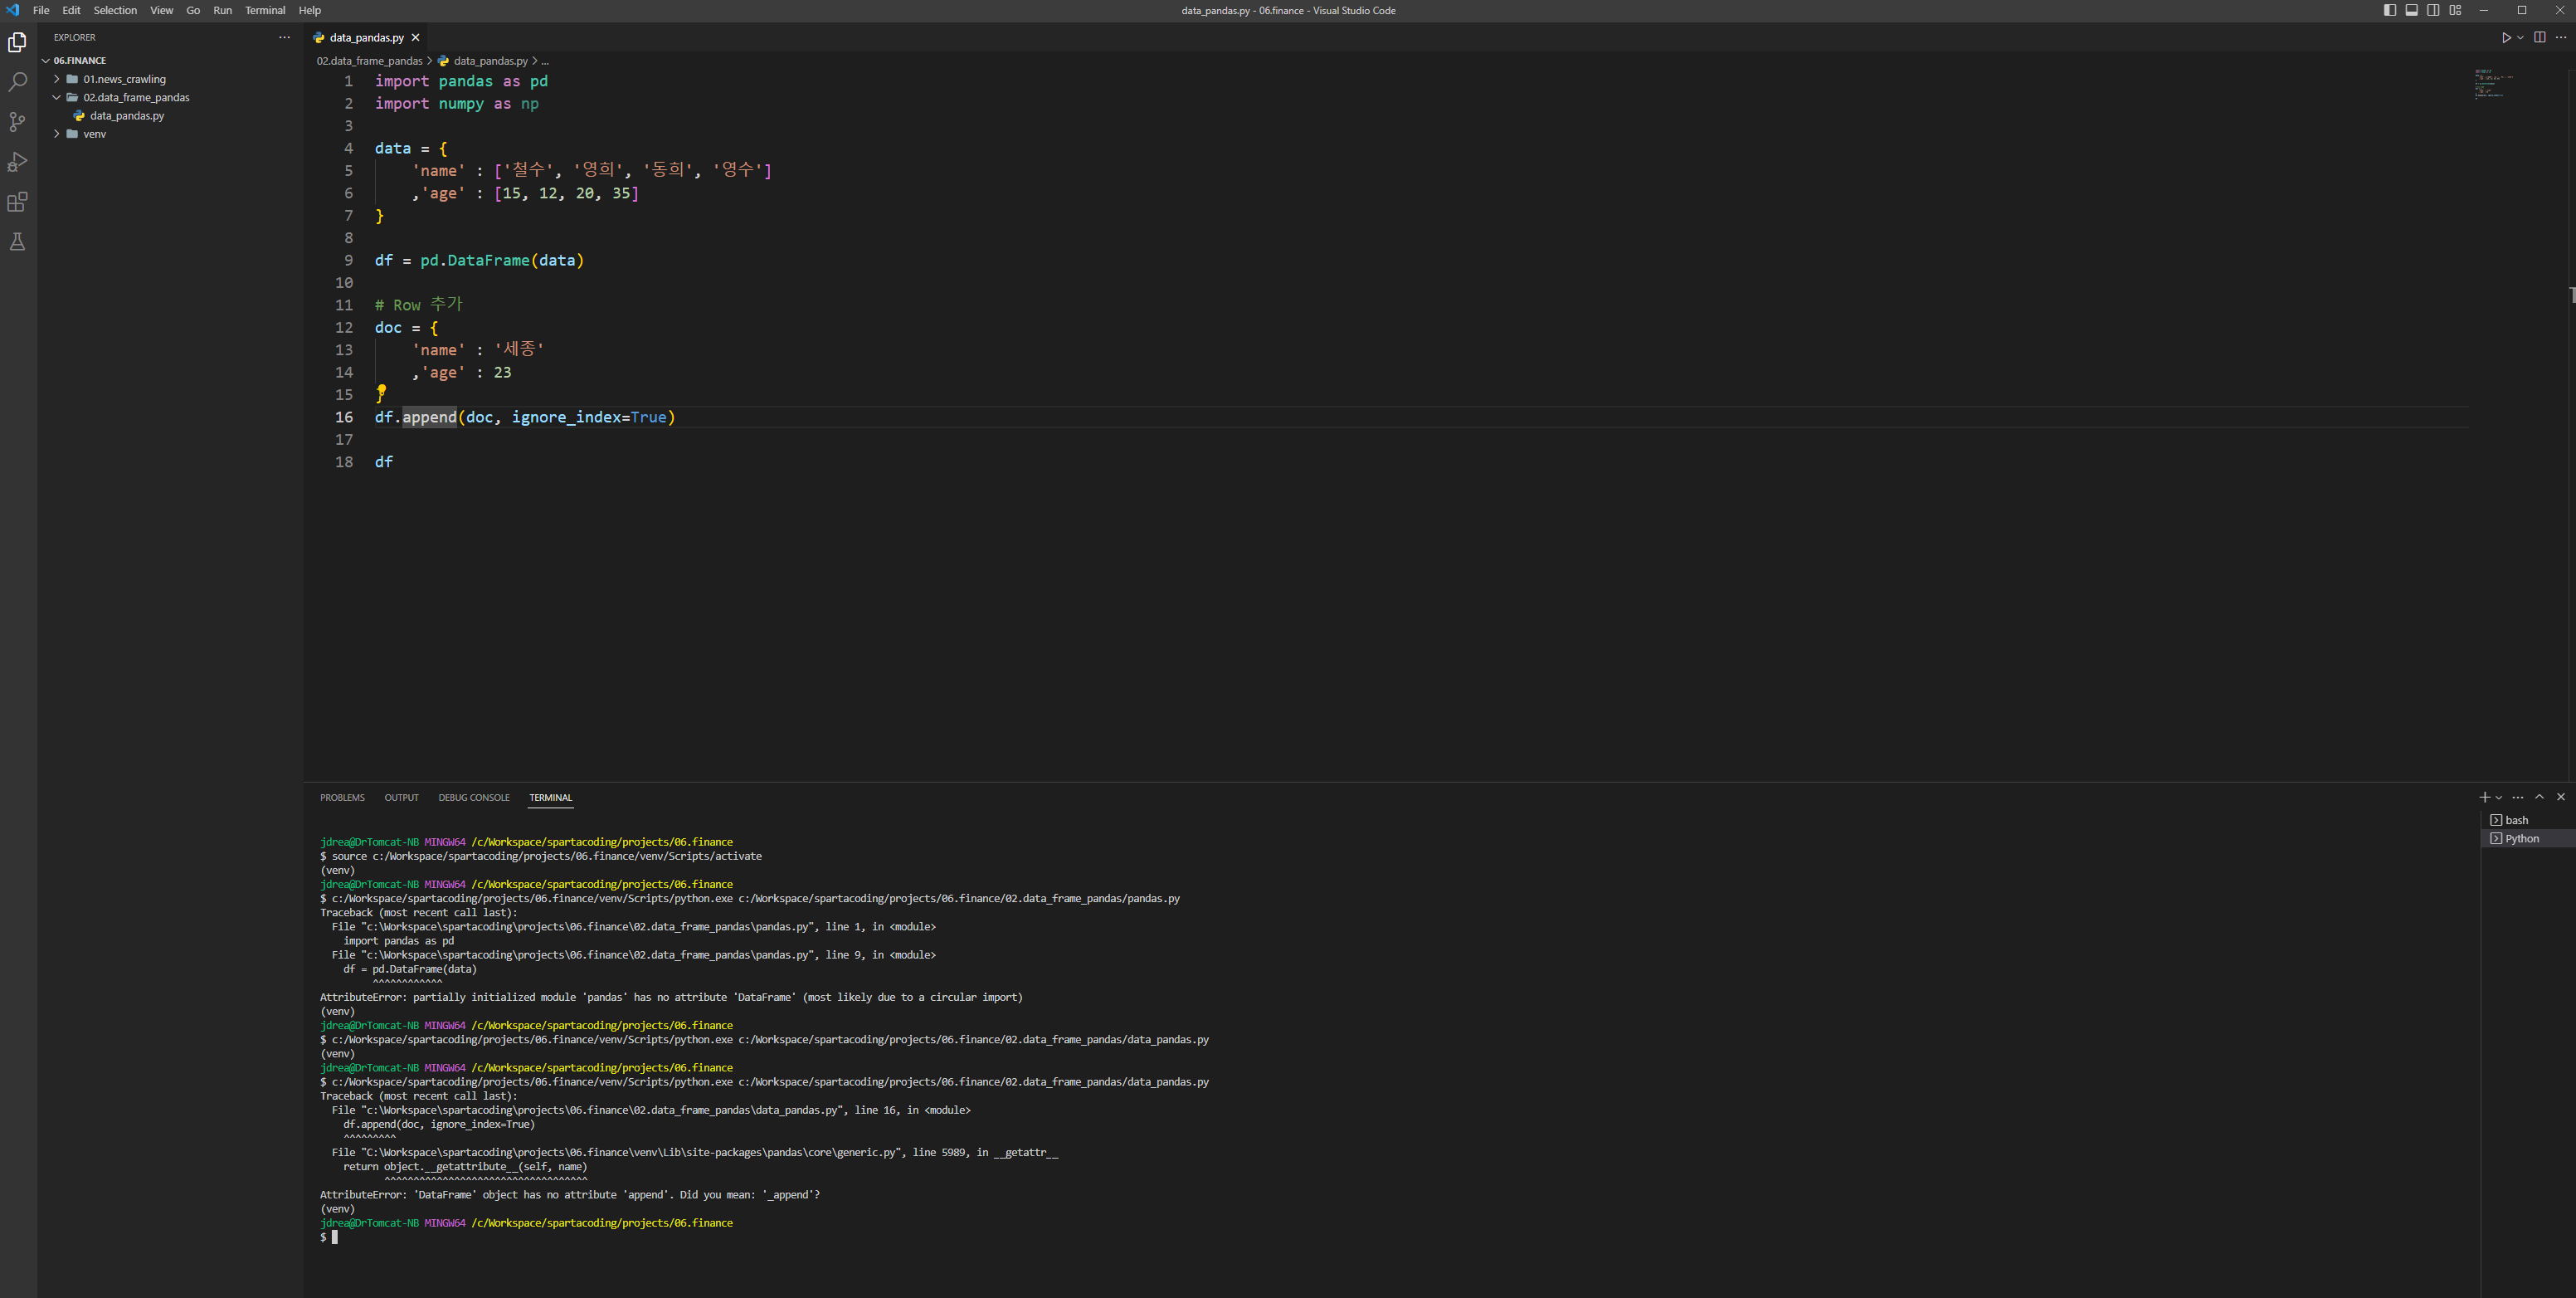Open the Run menu
Screen dimensions: 2576x1298
click(222, 10)
